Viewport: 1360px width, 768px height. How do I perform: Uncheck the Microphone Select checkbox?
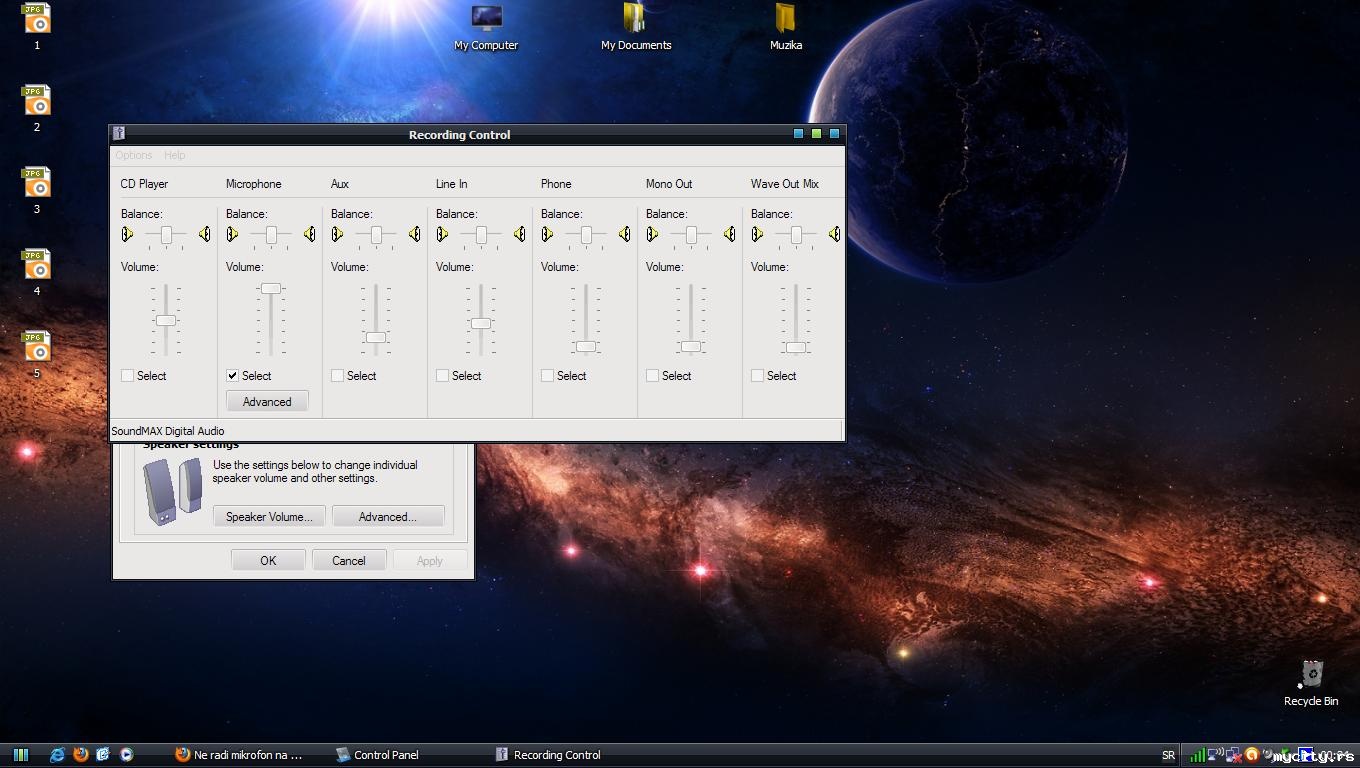pyautogui.click(x=233, y=376)
